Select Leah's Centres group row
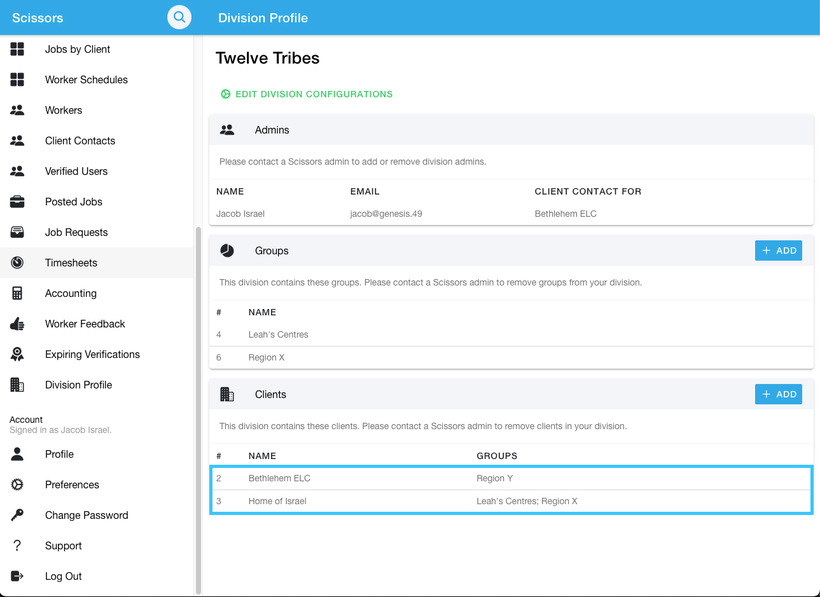This screenshot has width=820, height=597. [511, 335]
